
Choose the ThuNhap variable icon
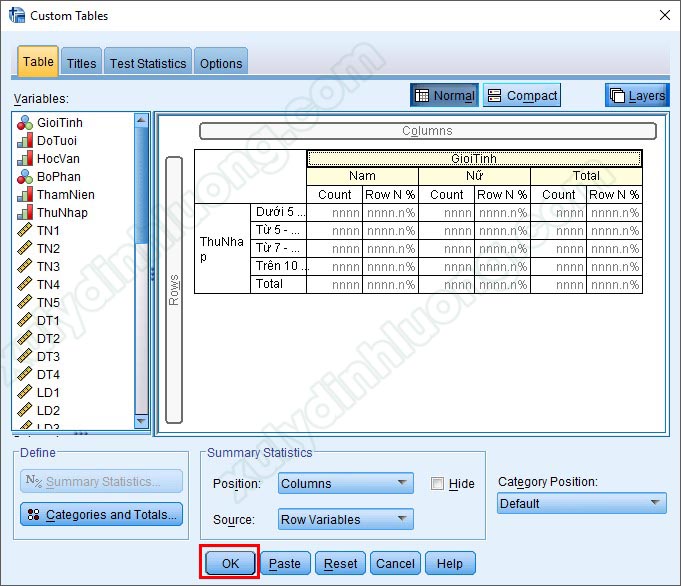click(25, 212)
